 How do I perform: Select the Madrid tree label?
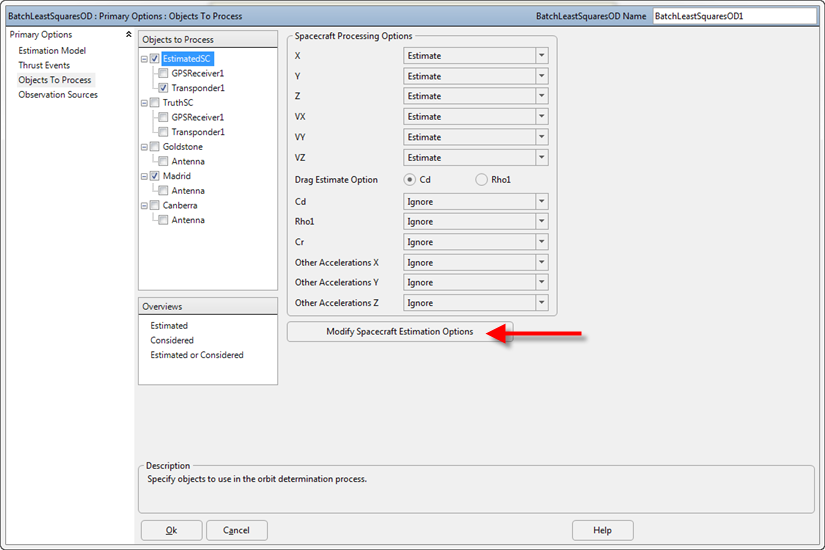[x=177, y=176]
